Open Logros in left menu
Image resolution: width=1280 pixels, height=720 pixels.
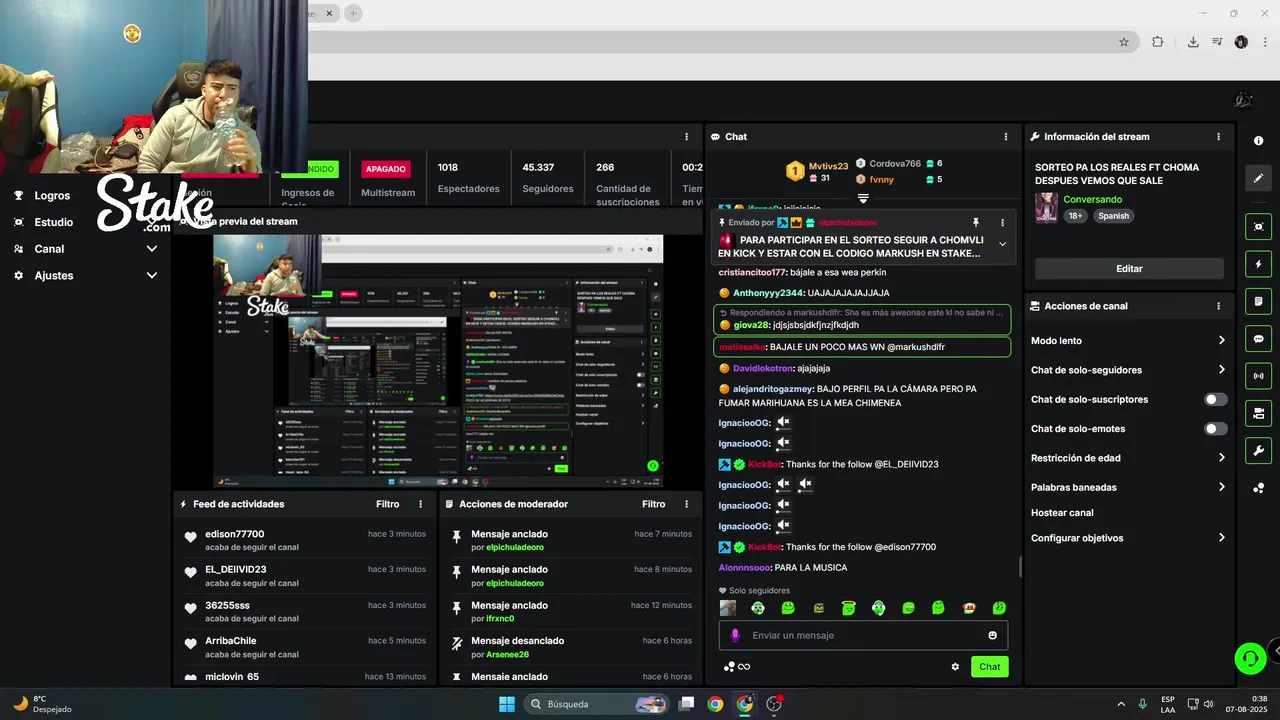[x=52, y=196]
